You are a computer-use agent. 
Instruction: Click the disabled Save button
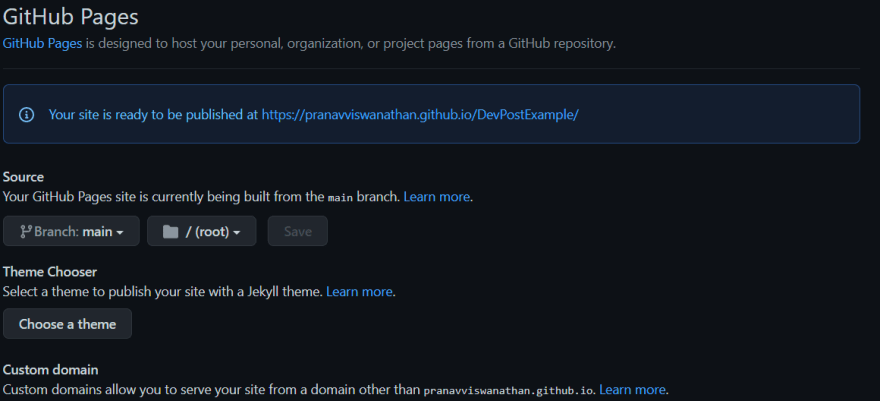coord(297,231)
